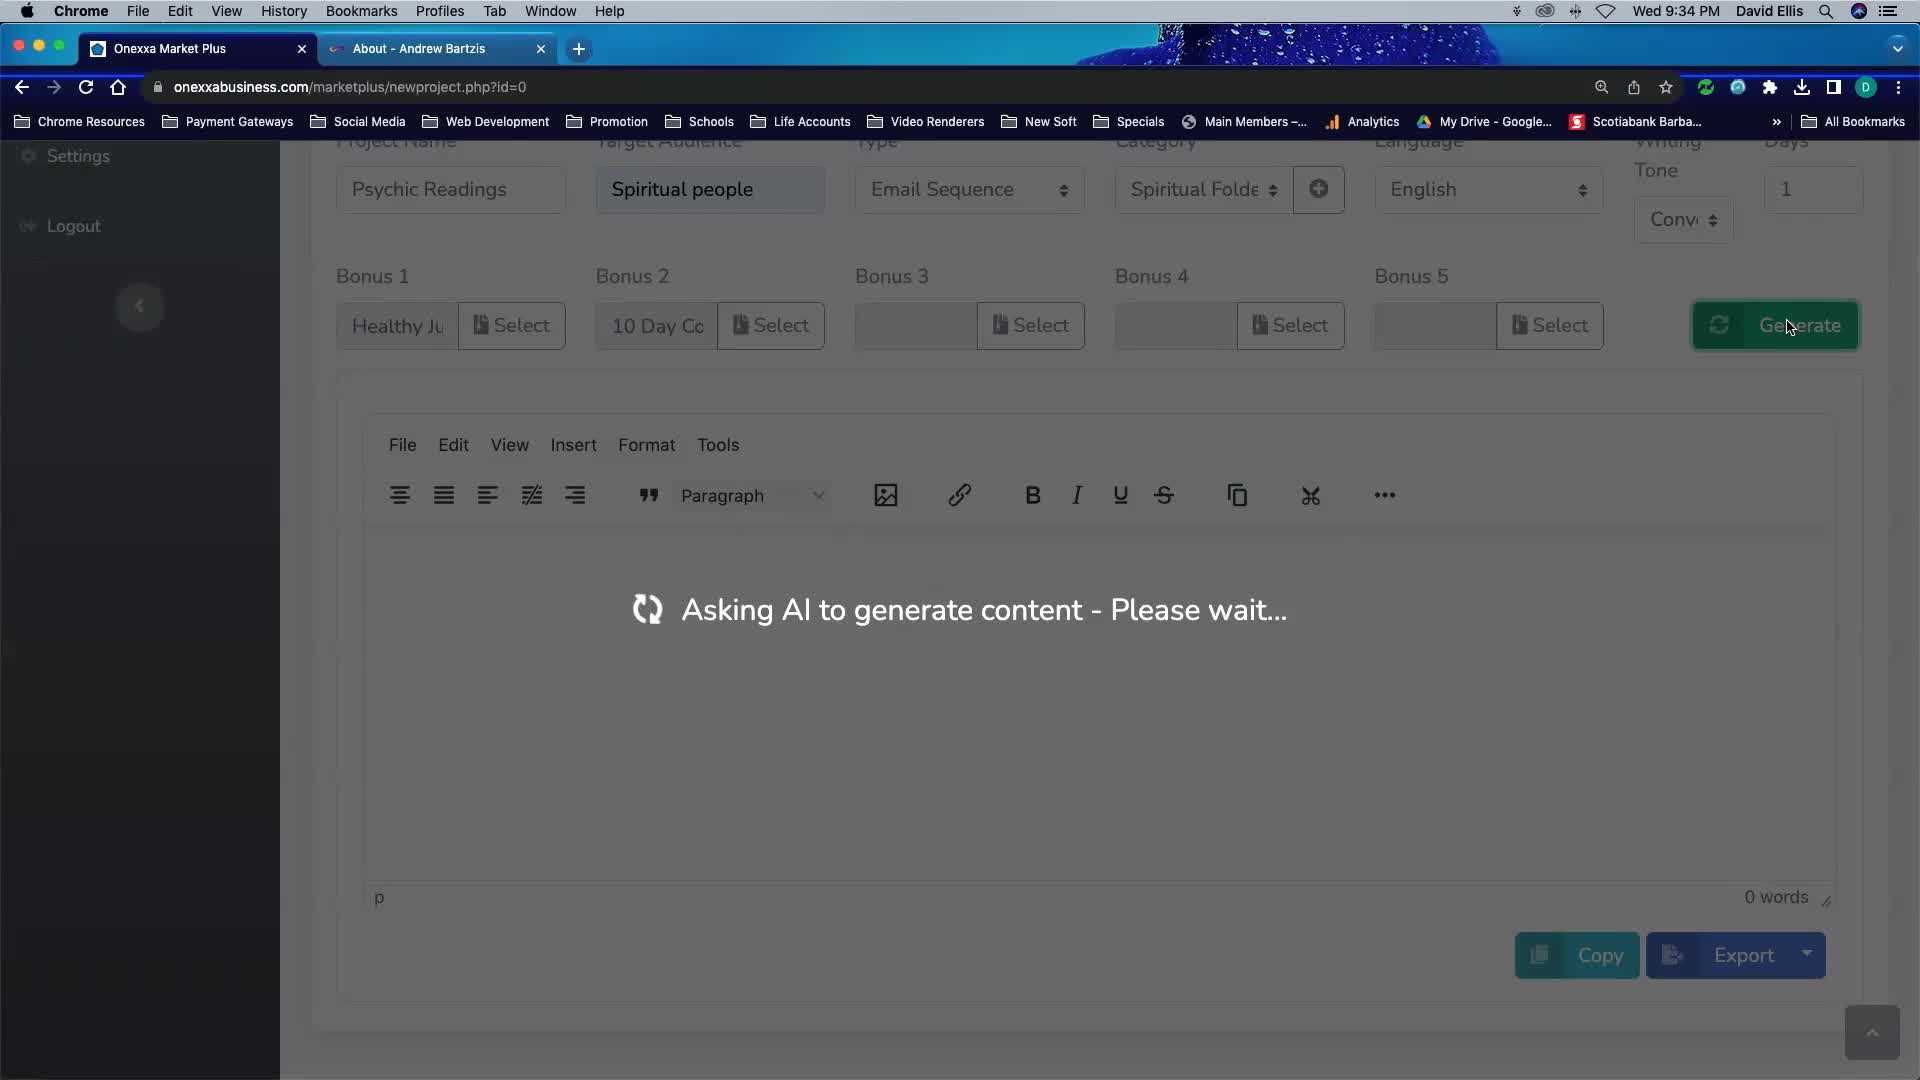The width and height of the screenshot is (1920, 1080).
Task: Align text center in editor
Action: (x=399, y=495)
